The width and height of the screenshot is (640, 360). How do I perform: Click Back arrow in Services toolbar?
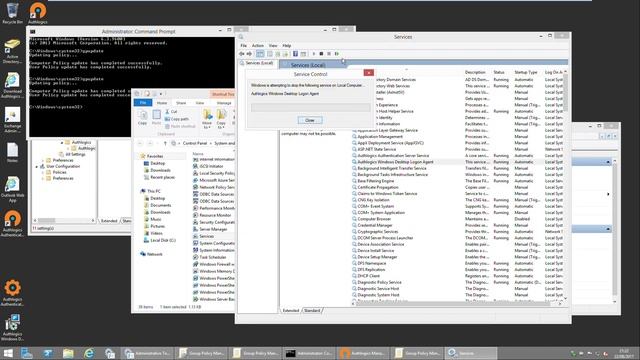[242, 54]
